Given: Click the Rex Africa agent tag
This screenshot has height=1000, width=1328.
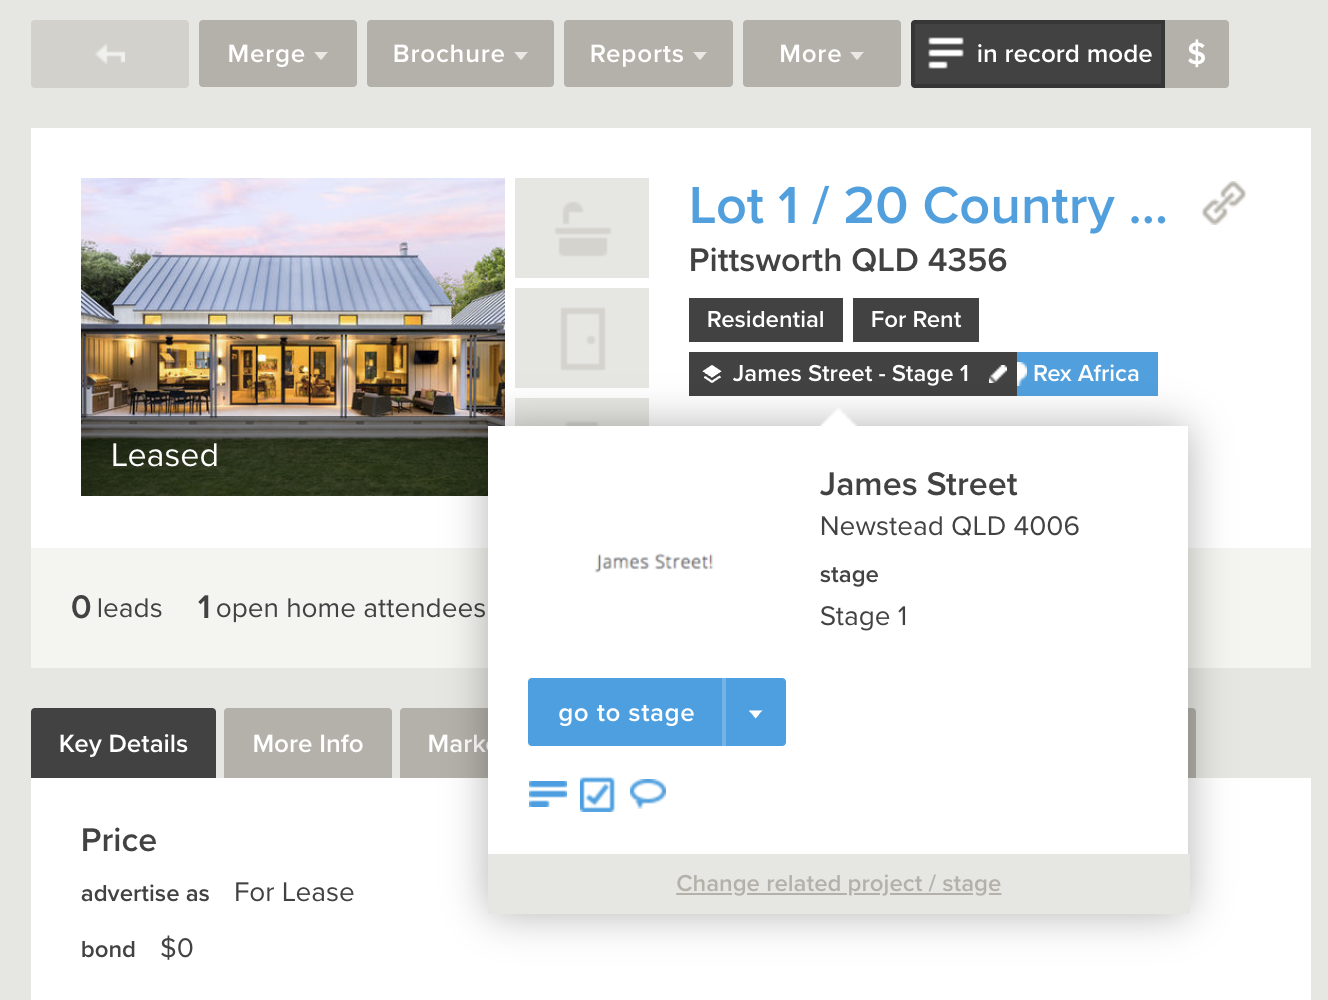Looking at the screenshot, I should tap(1086, 374).
